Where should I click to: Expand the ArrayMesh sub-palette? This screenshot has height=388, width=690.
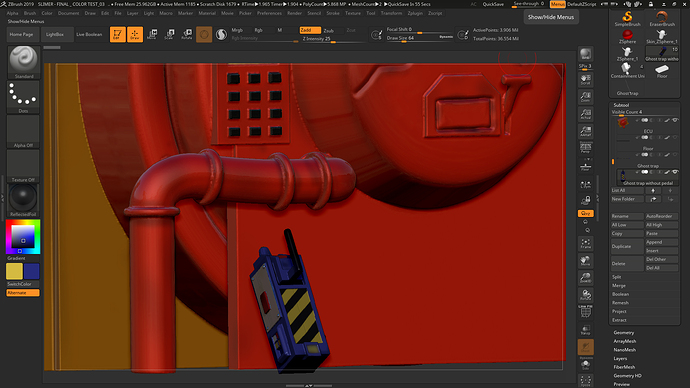coord(624,341)
